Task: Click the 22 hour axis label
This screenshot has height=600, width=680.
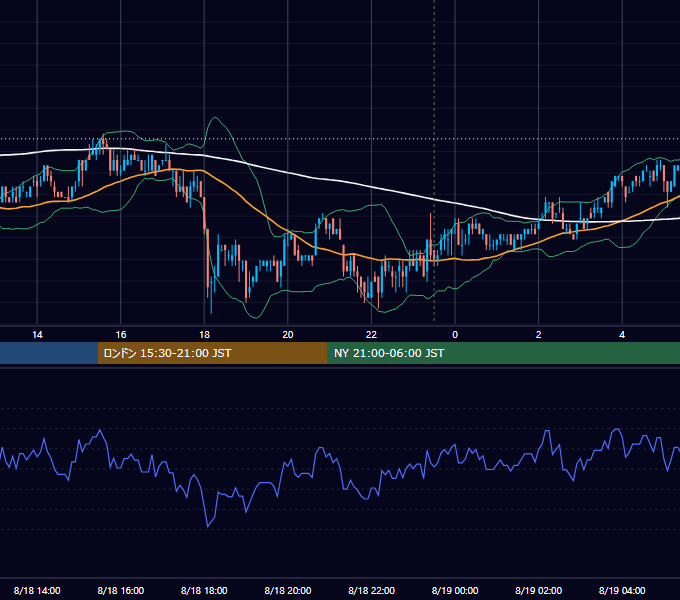Action: 371,335
